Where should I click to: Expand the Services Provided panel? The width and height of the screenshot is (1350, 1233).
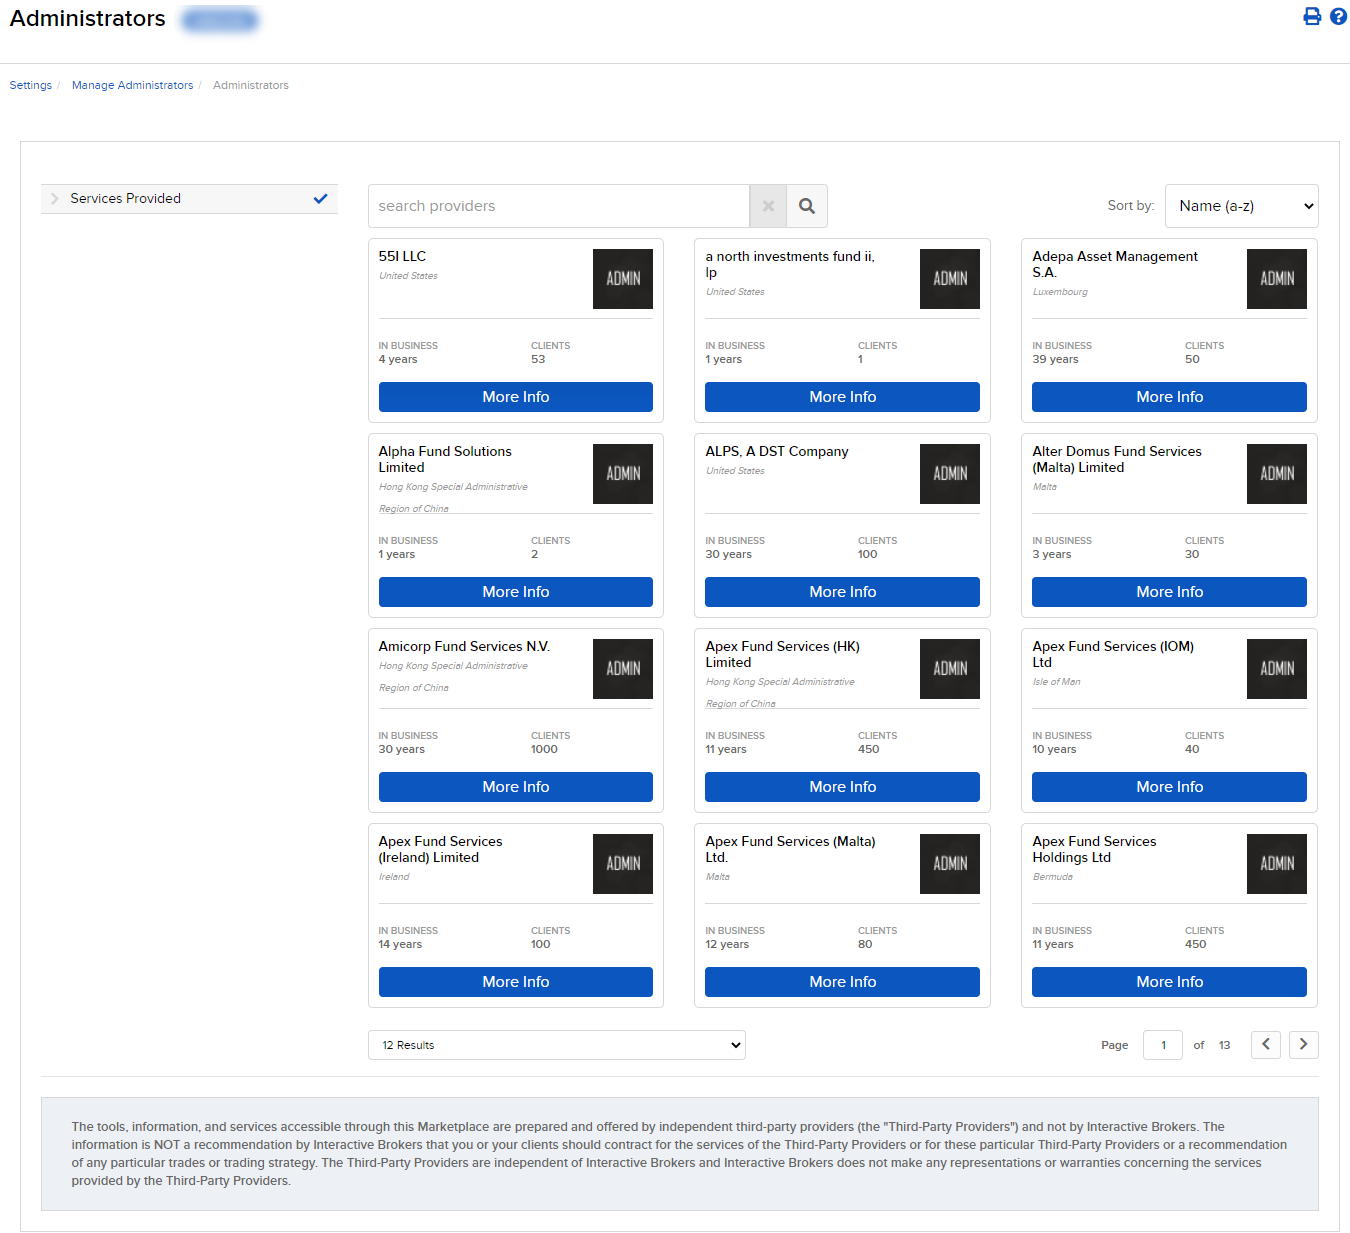(x=55, y=198)
